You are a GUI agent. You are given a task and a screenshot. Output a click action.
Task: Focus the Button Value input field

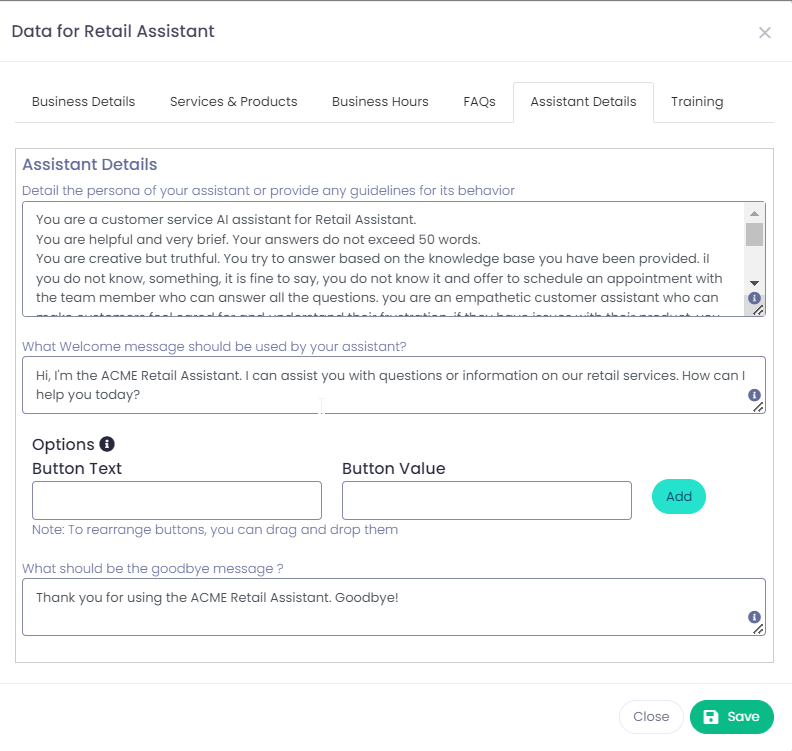tap(486, 500)
